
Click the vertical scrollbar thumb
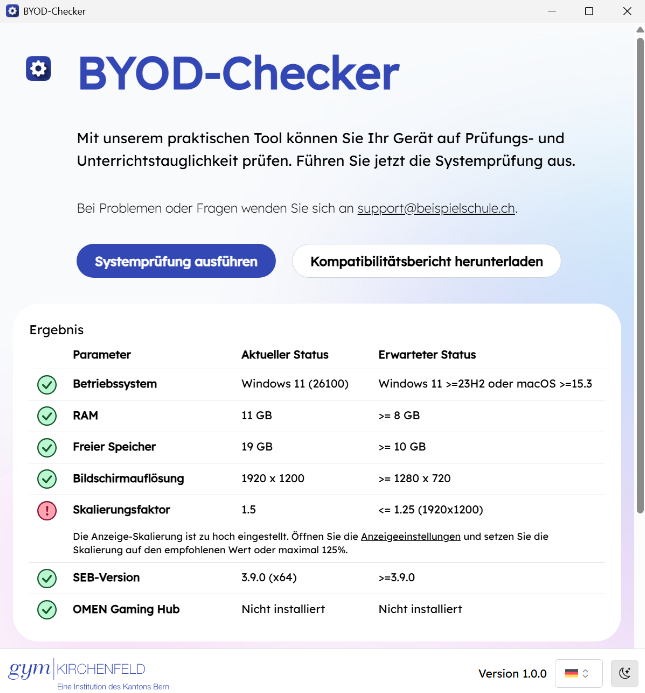[639, 300]
